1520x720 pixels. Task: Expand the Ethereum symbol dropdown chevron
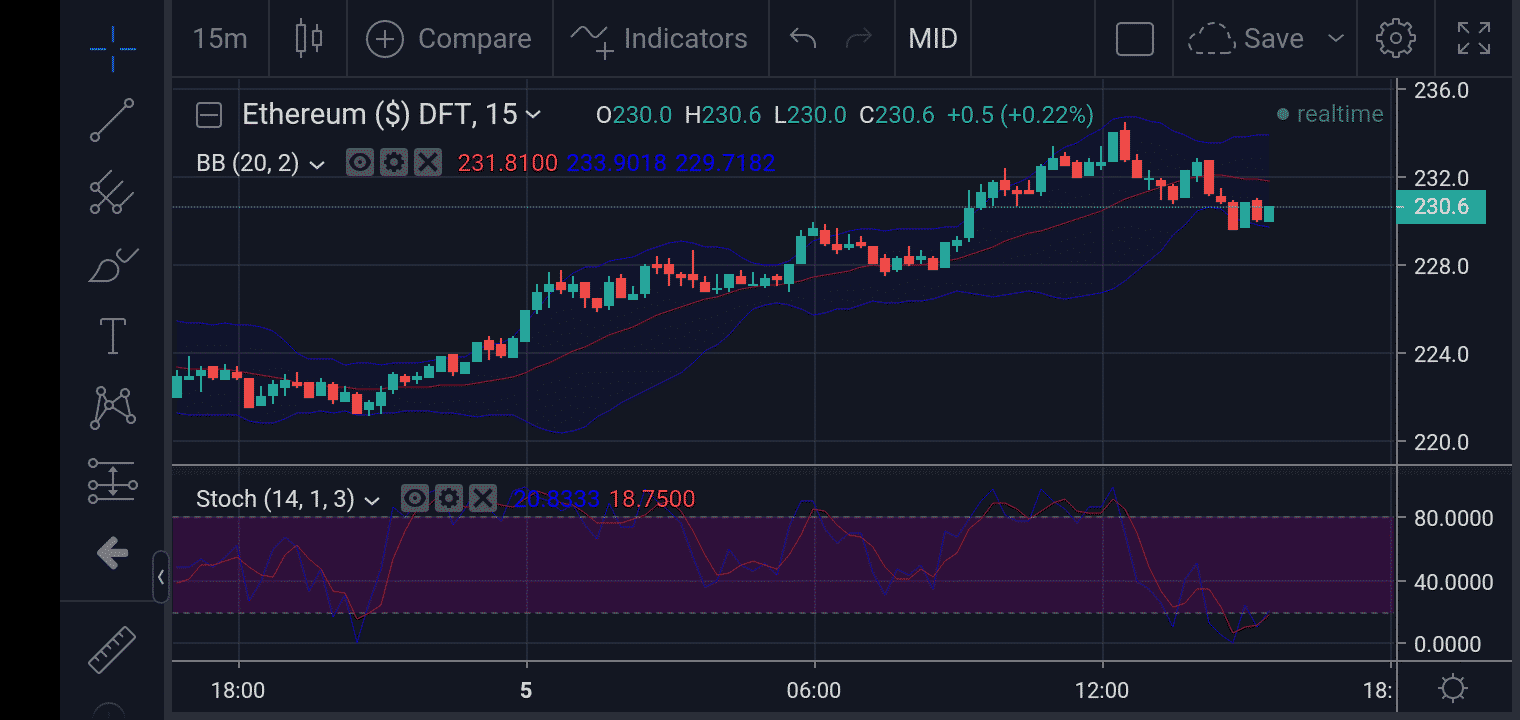coord(534,115)
